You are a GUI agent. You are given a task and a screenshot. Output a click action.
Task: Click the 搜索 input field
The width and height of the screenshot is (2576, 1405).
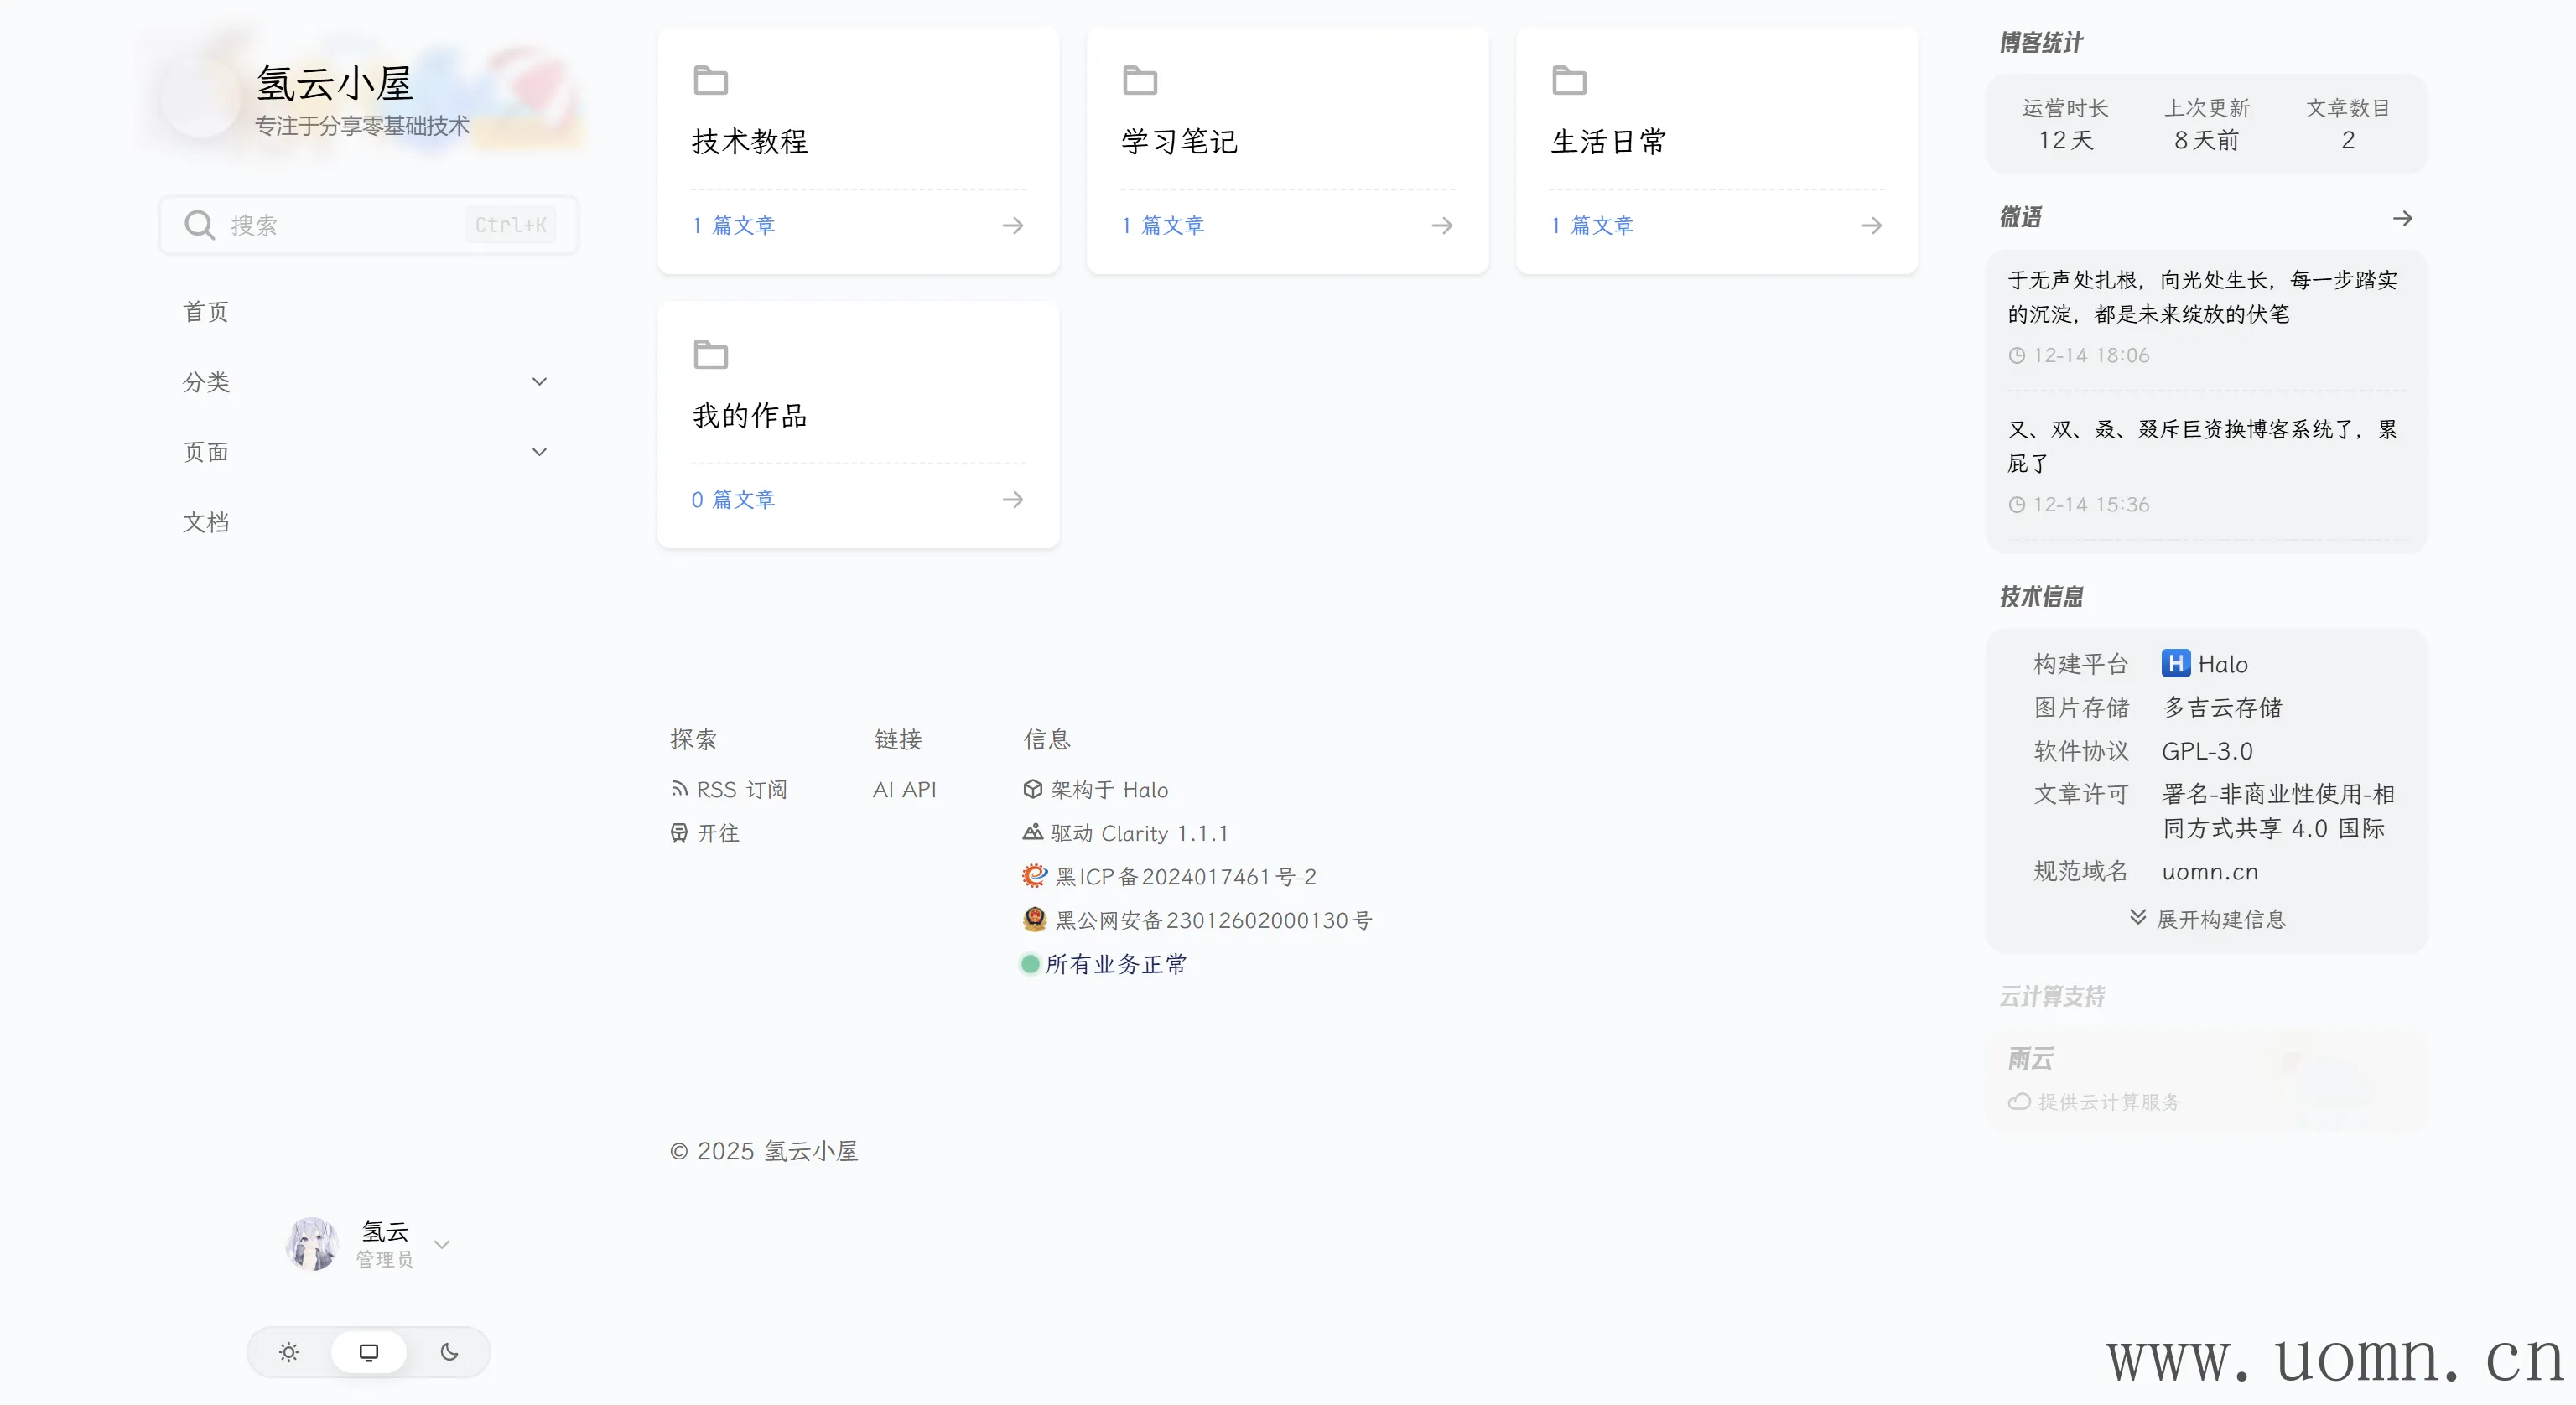pyautogui.click(x=340, y=225)
